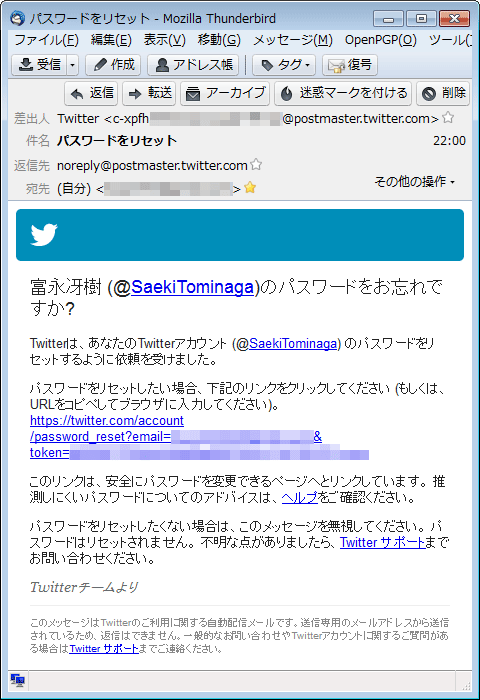Toggle the star next to the noreply reply-to address

tap(256, 165)
